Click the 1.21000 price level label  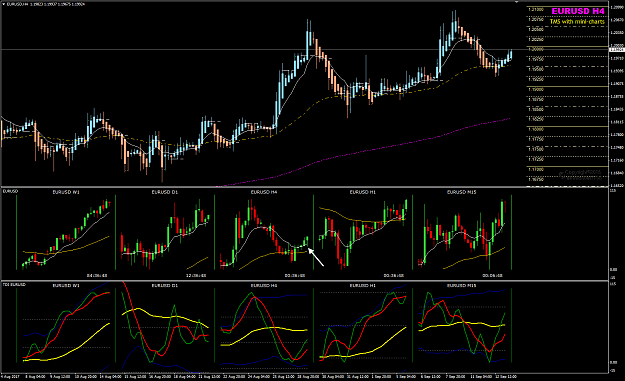[536, 9]
